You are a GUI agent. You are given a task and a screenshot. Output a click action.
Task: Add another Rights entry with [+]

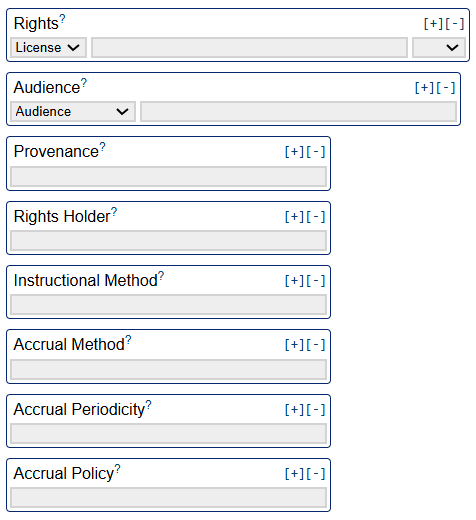click(433, 24)
